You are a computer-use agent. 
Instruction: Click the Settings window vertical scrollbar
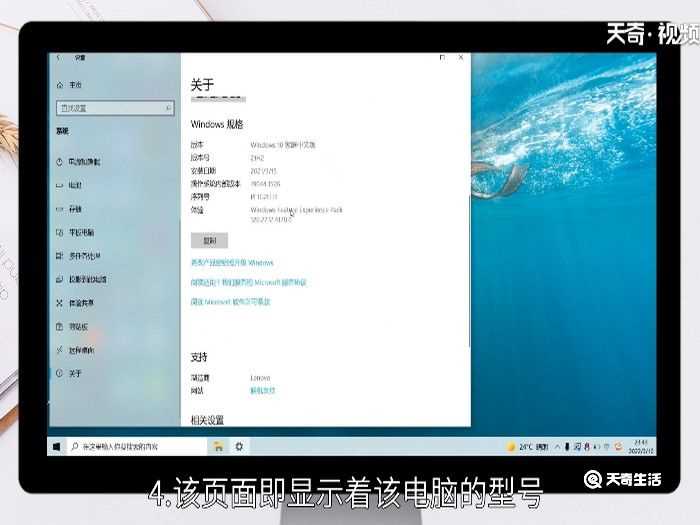click(469, 272)
